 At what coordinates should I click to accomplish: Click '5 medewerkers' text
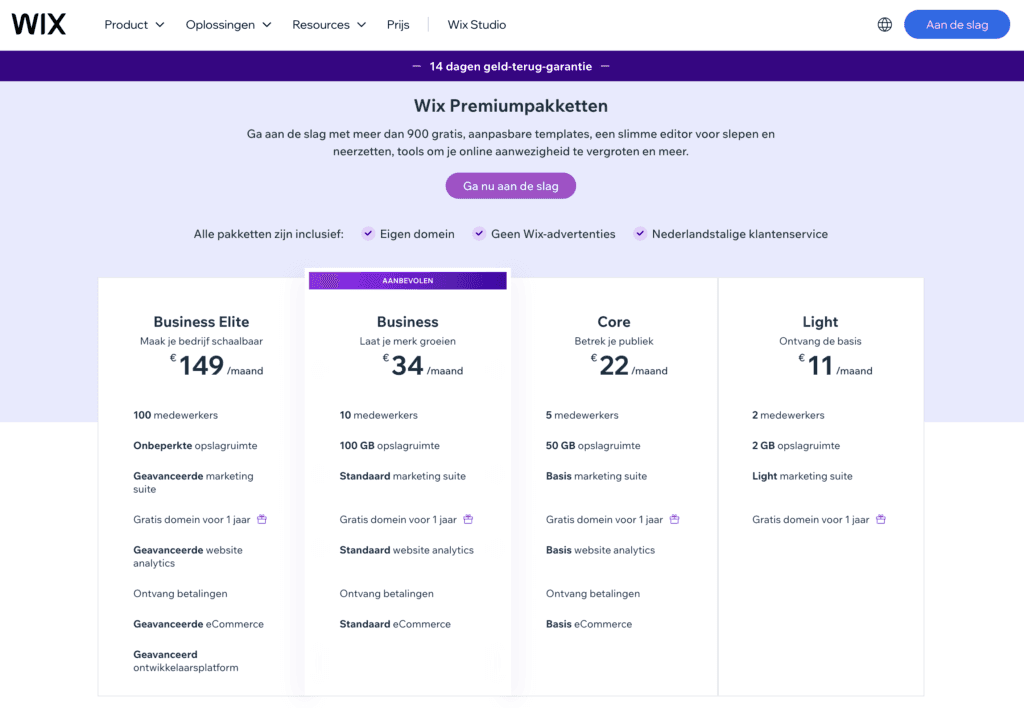(x=583, y=415)
